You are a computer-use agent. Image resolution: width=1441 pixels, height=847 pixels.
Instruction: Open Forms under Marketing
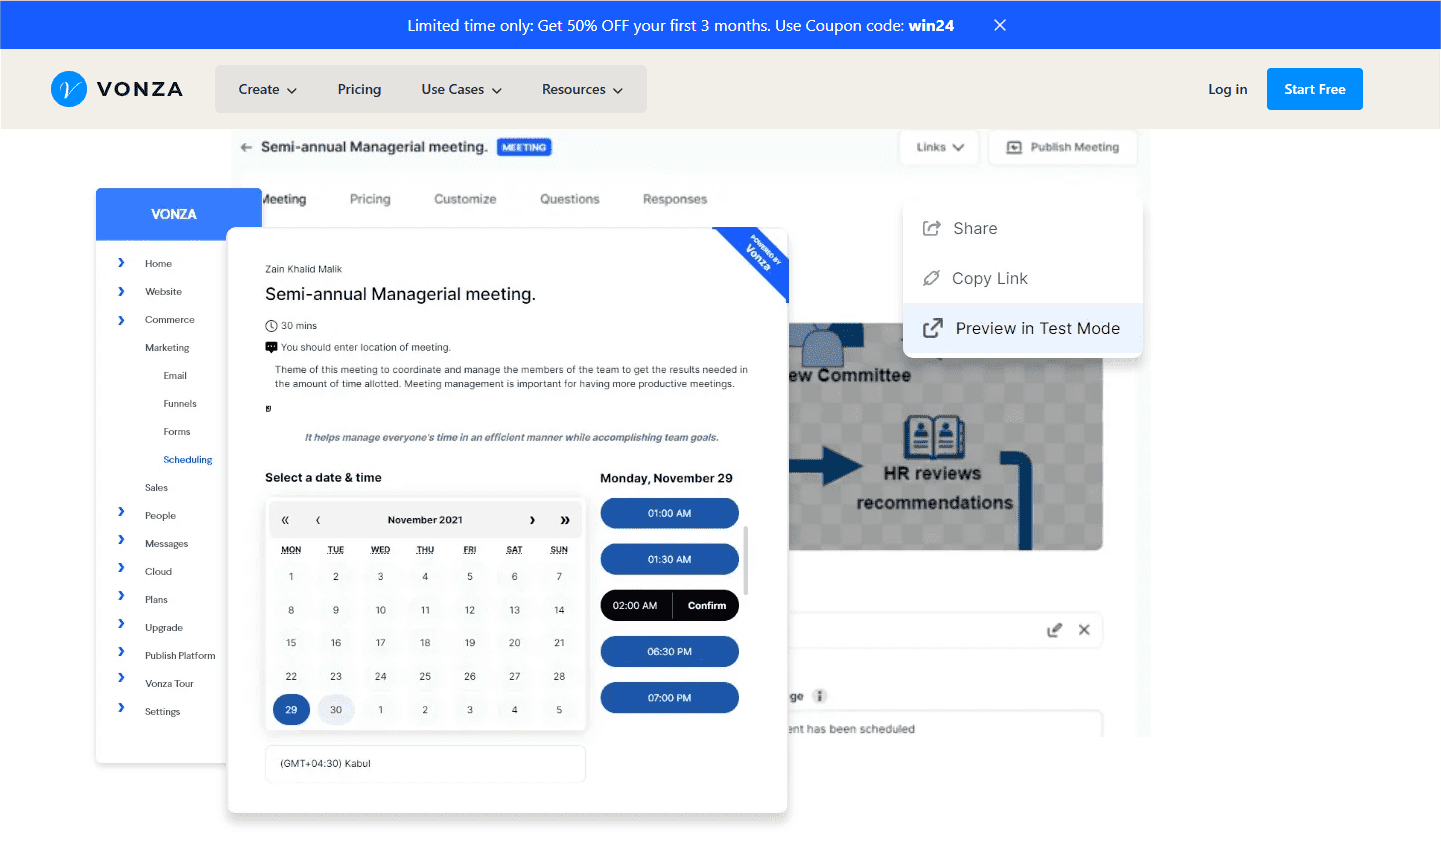(177, 432)
